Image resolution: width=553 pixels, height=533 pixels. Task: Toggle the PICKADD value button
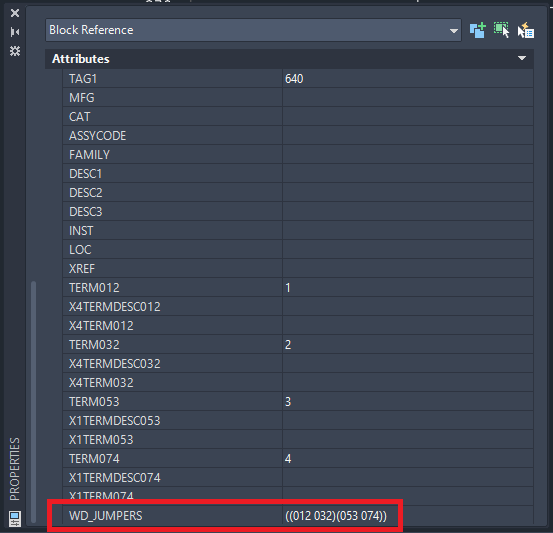[x=478, y=30]
